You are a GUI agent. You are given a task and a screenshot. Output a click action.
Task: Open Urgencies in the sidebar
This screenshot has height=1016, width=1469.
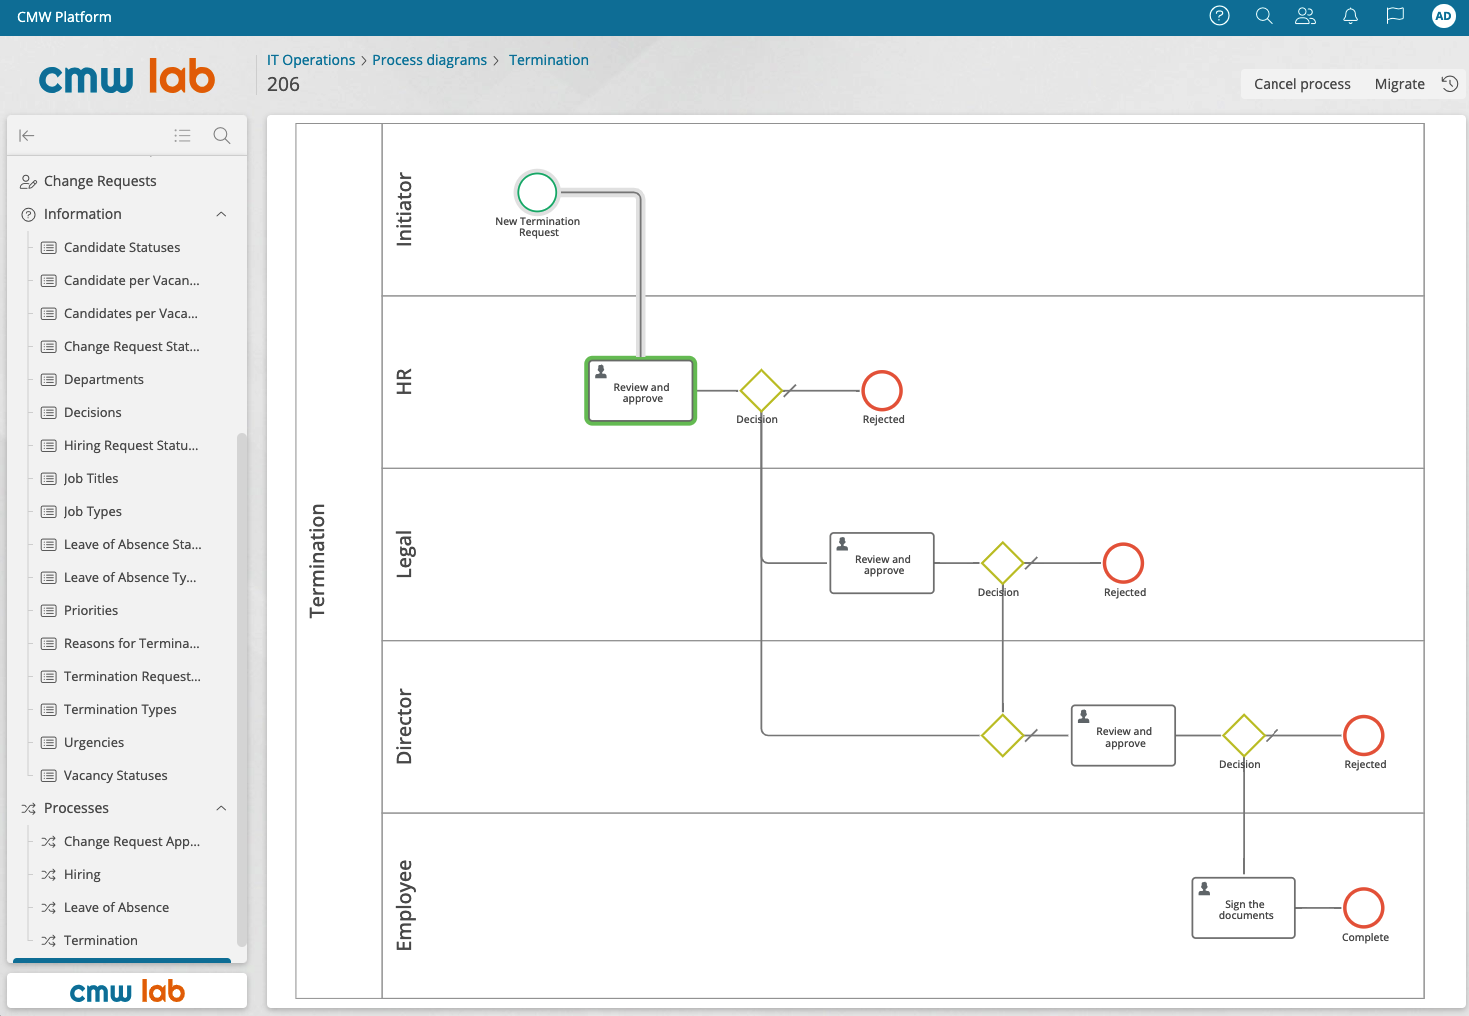pyautogui.click(x=94, y=742)
